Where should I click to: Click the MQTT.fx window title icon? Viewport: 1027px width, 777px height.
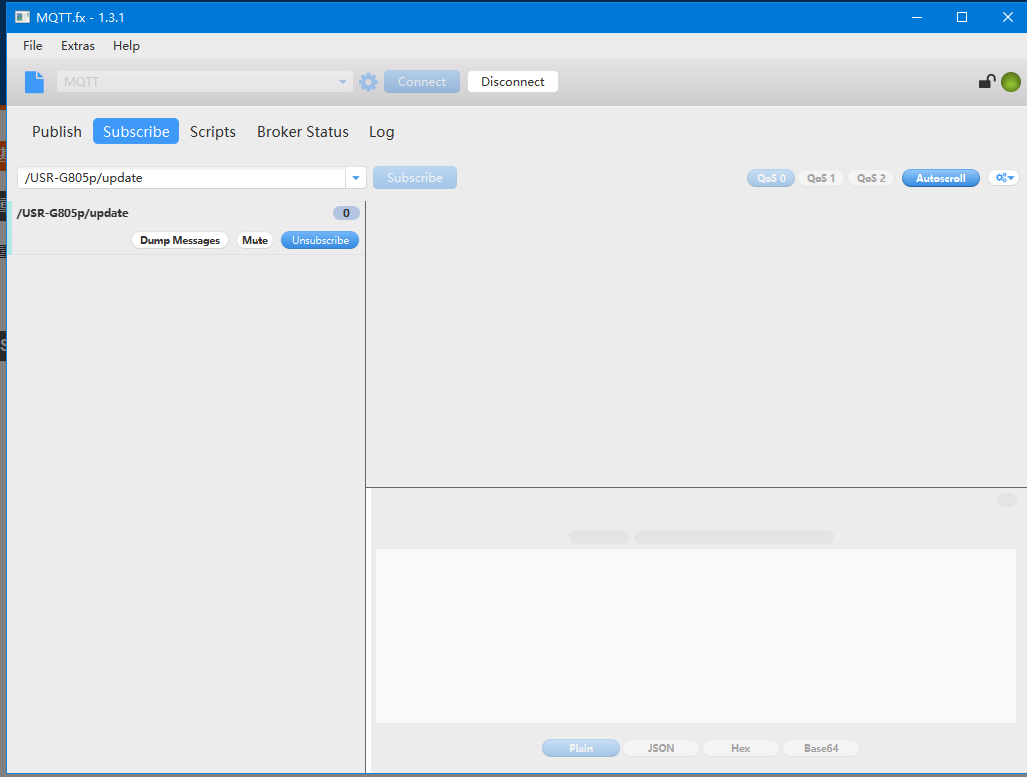(22, 17)
